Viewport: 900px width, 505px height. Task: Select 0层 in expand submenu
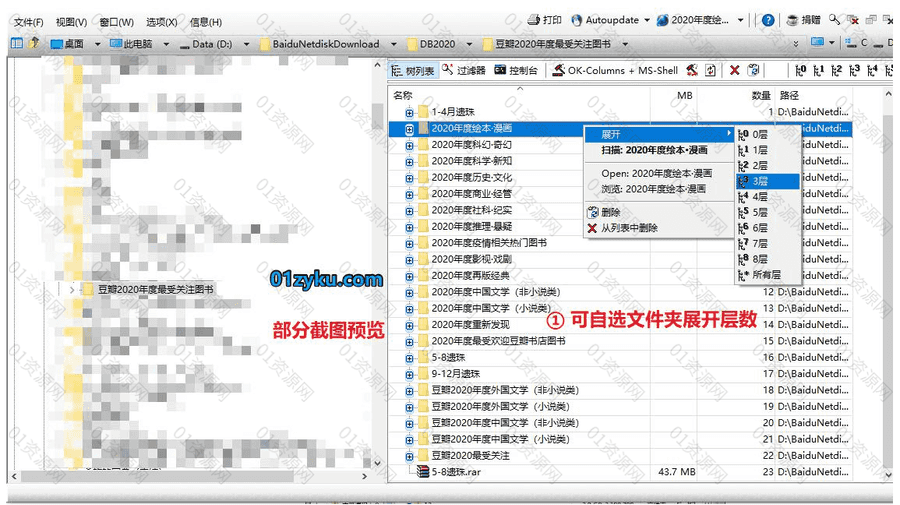768,134
